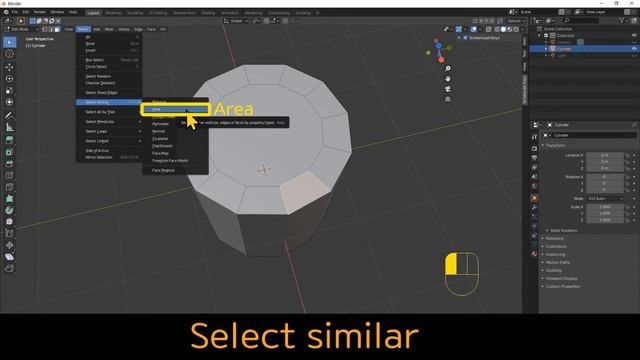The width and height of the screenshot is (640, 360).
Task: Open the rotation Mode XYZ Euler dropdown
Action: click(x=606, y=198)
